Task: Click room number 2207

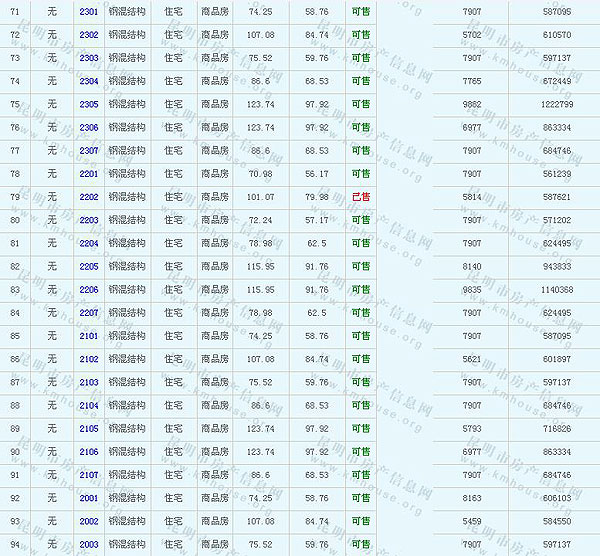Action: 88,313
